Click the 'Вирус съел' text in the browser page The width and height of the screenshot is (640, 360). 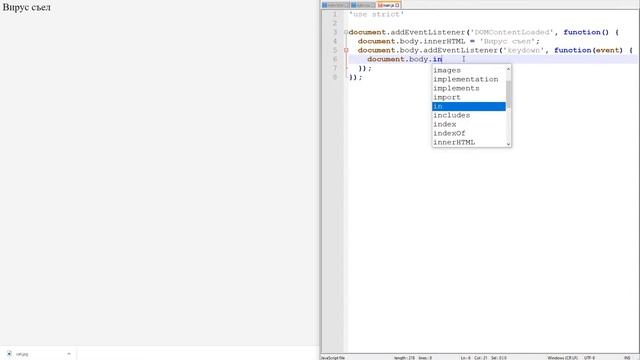tap(27, 7)
